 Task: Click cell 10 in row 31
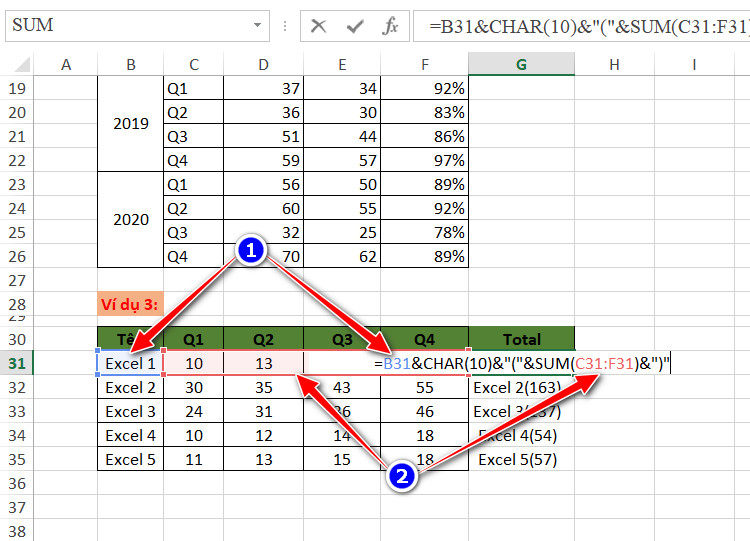coord(194,363)
